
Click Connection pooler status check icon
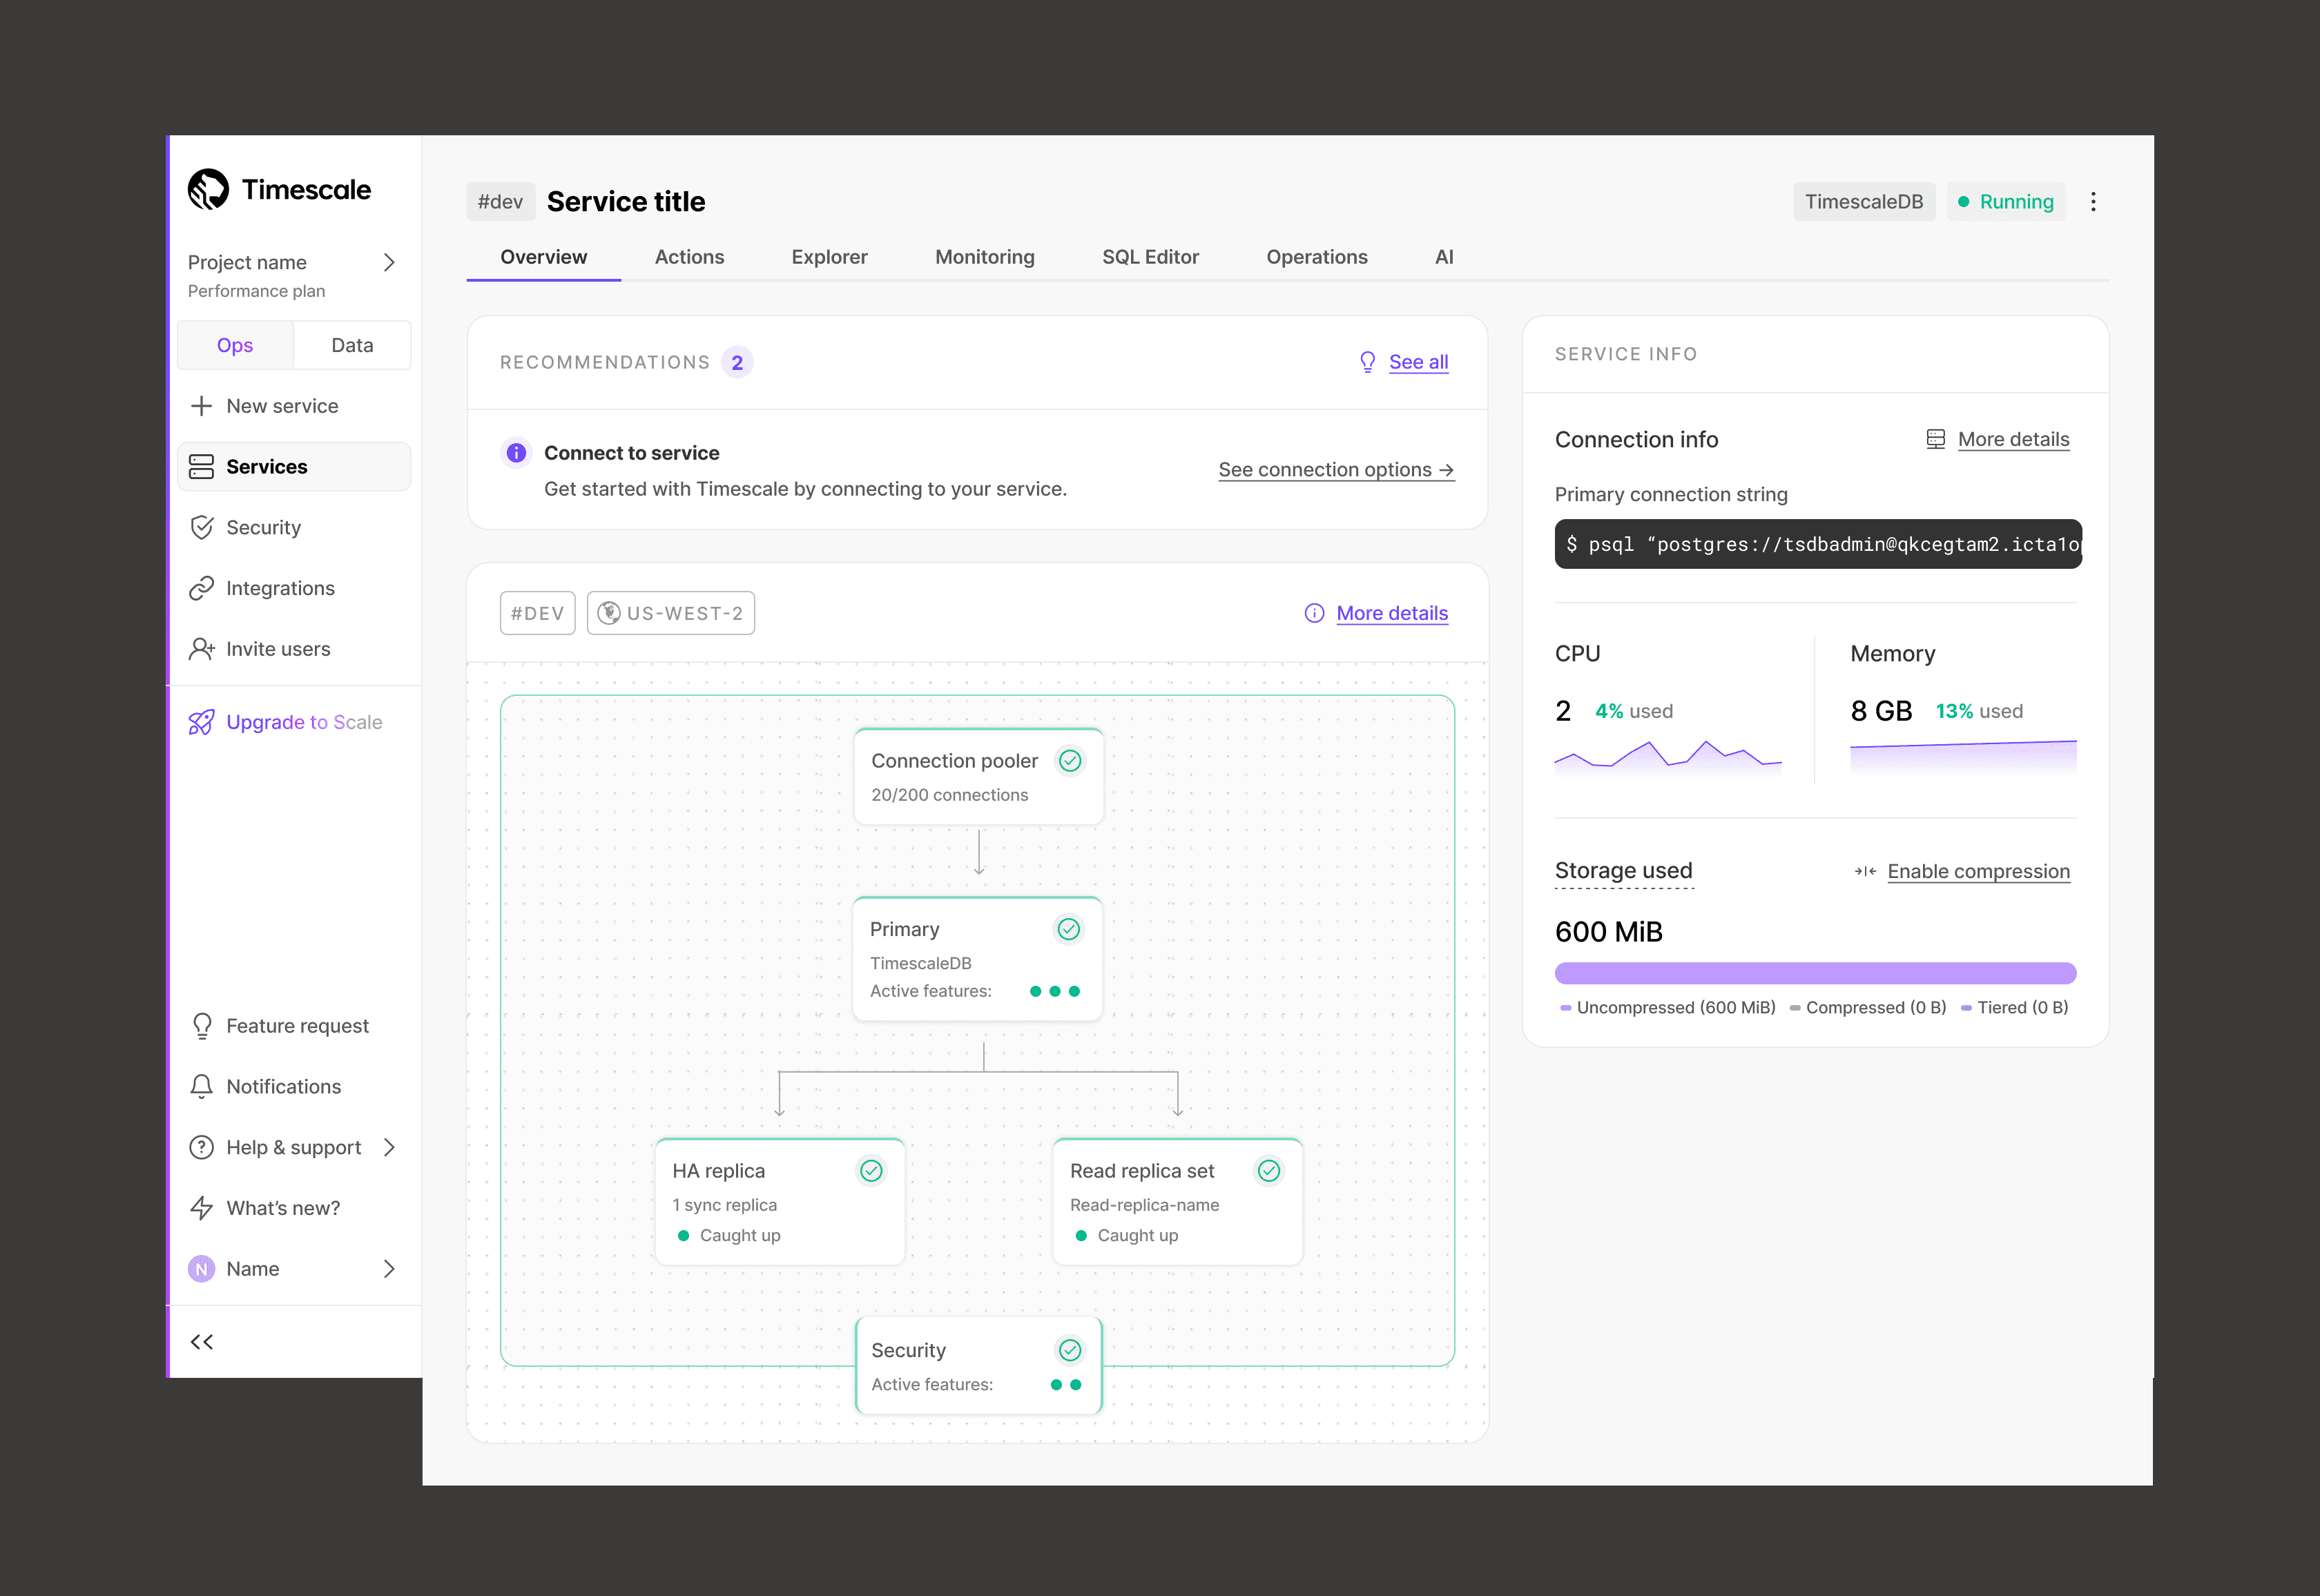[x=1070, y=761]
